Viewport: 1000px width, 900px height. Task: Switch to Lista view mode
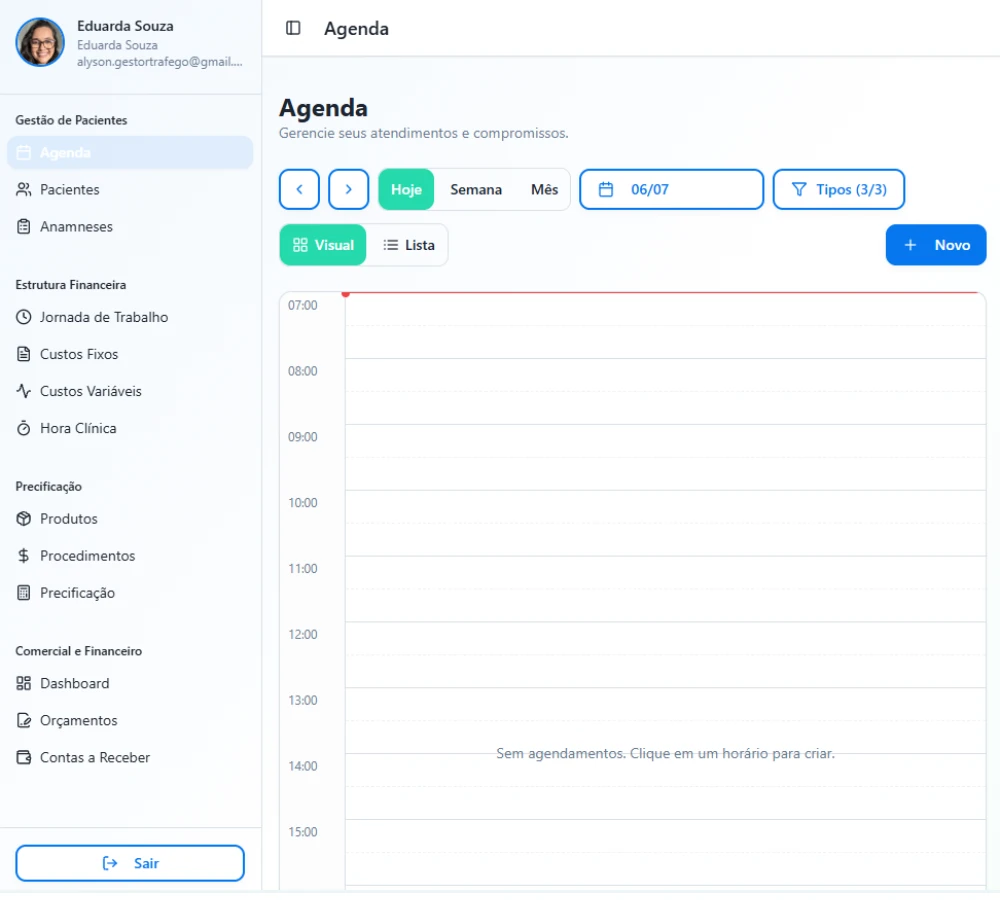408,245
